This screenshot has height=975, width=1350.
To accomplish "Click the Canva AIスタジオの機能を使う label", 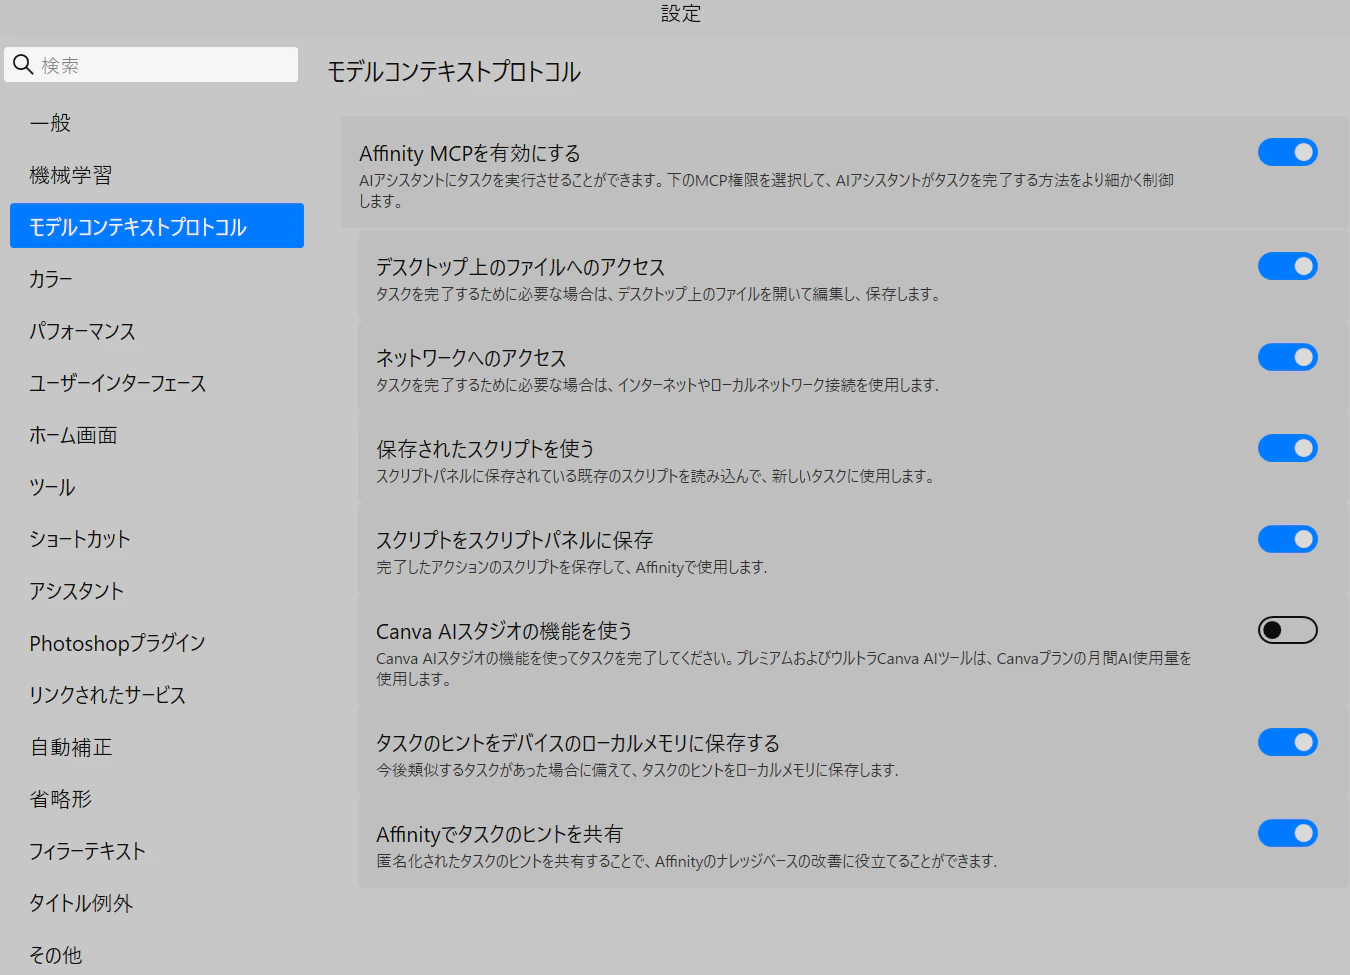I will tap(504, 631).
